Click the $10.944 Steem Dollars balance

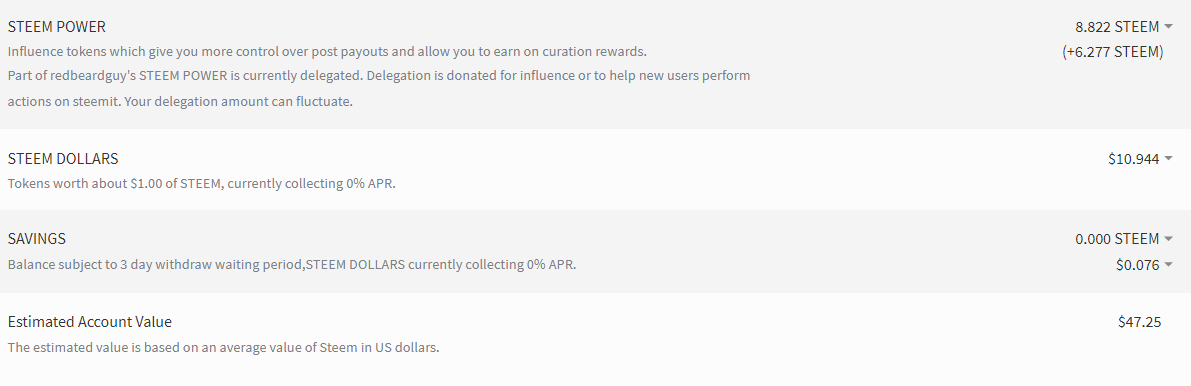[x=1133, y=159]
